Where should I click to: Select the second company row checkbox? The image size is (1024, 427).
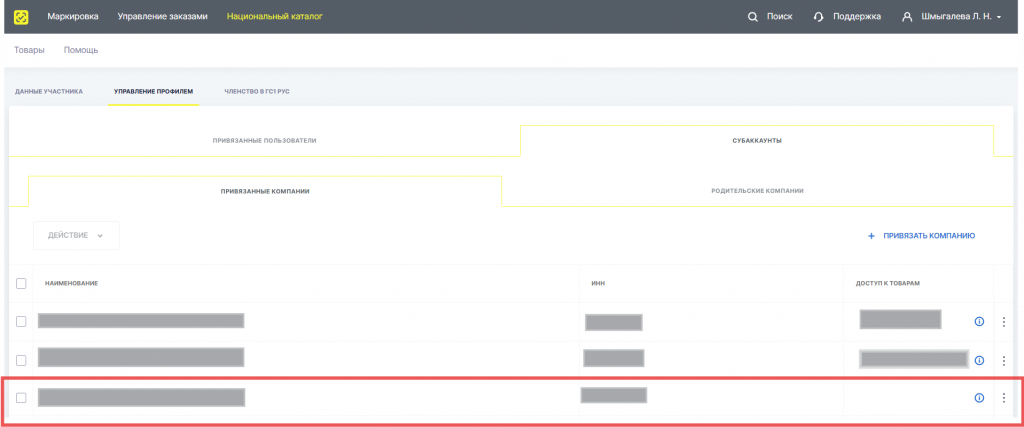tap(21, 359)
